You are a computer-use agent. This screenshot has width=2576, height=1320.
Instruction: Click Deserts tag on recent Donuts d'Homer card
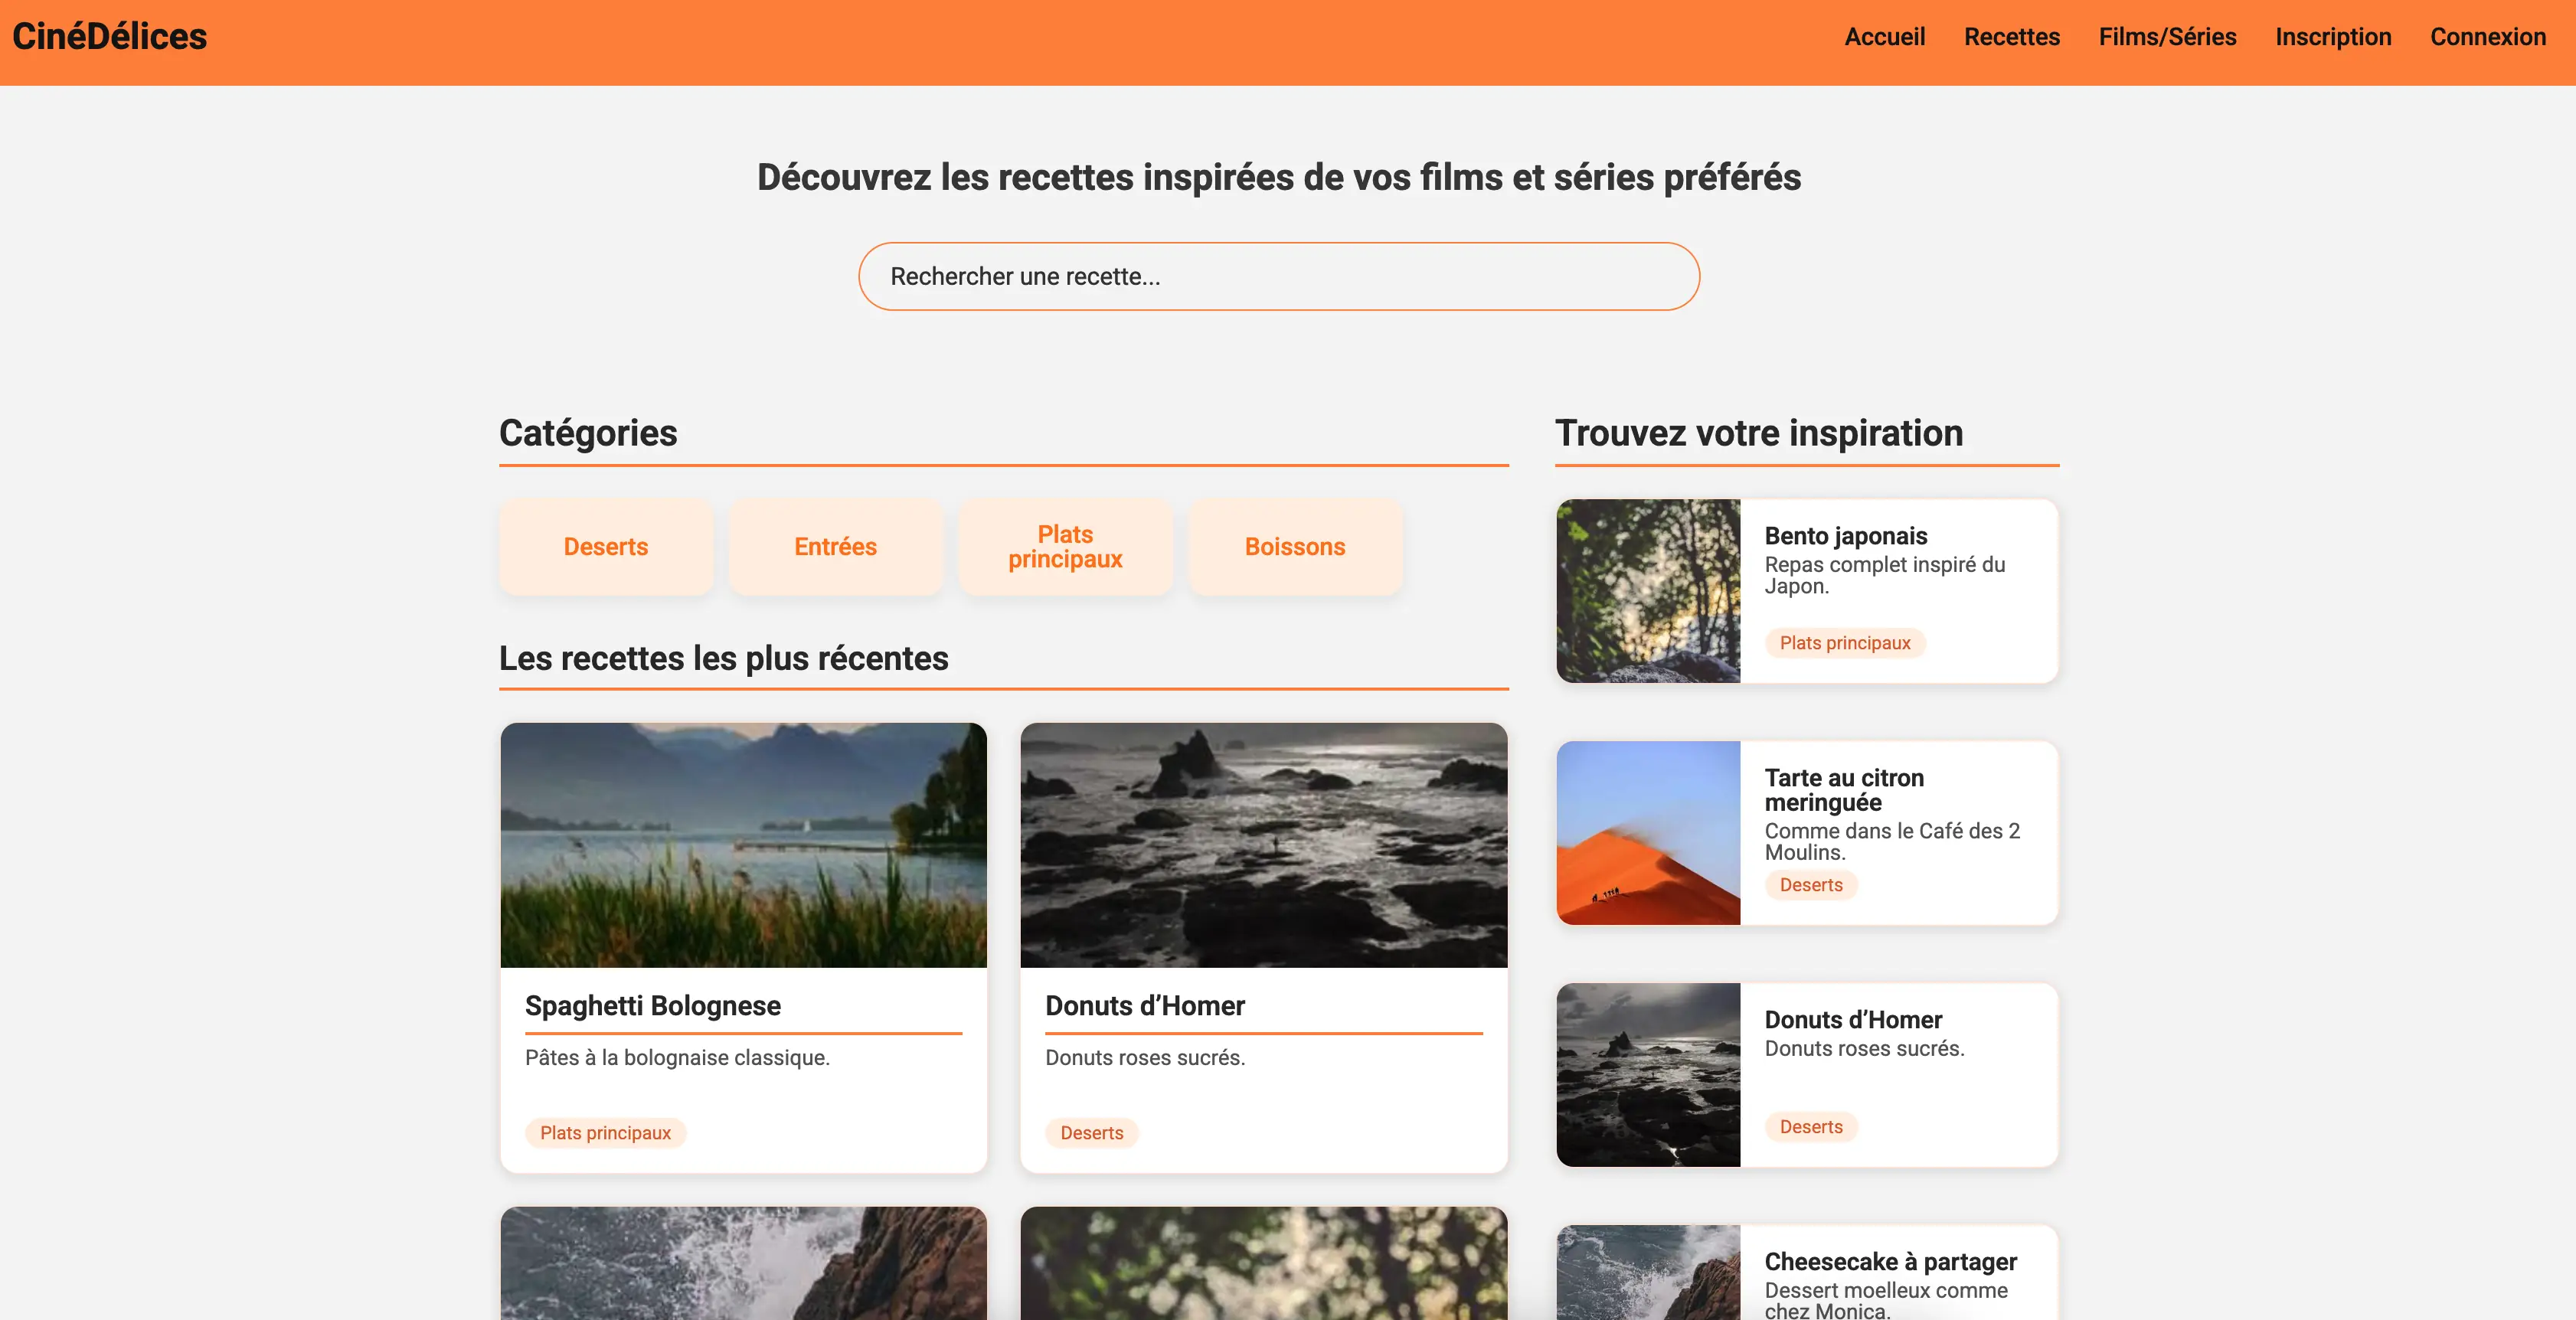(x=1091, y=1133)
